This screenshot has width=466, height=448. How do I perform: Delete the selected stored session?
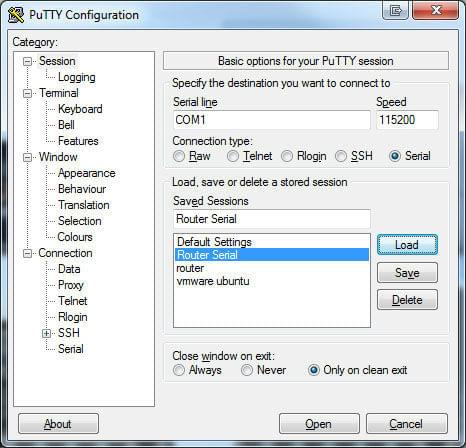[x=407, y=300]
